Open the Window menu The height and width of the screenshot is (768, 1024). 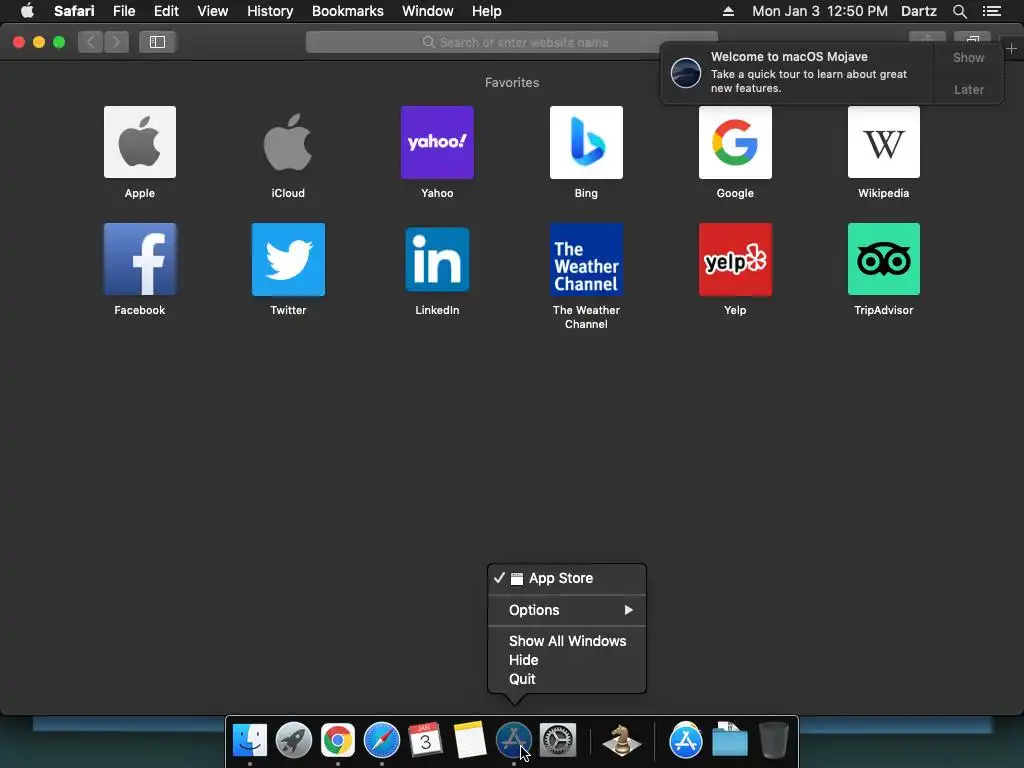tap(428, 11)
